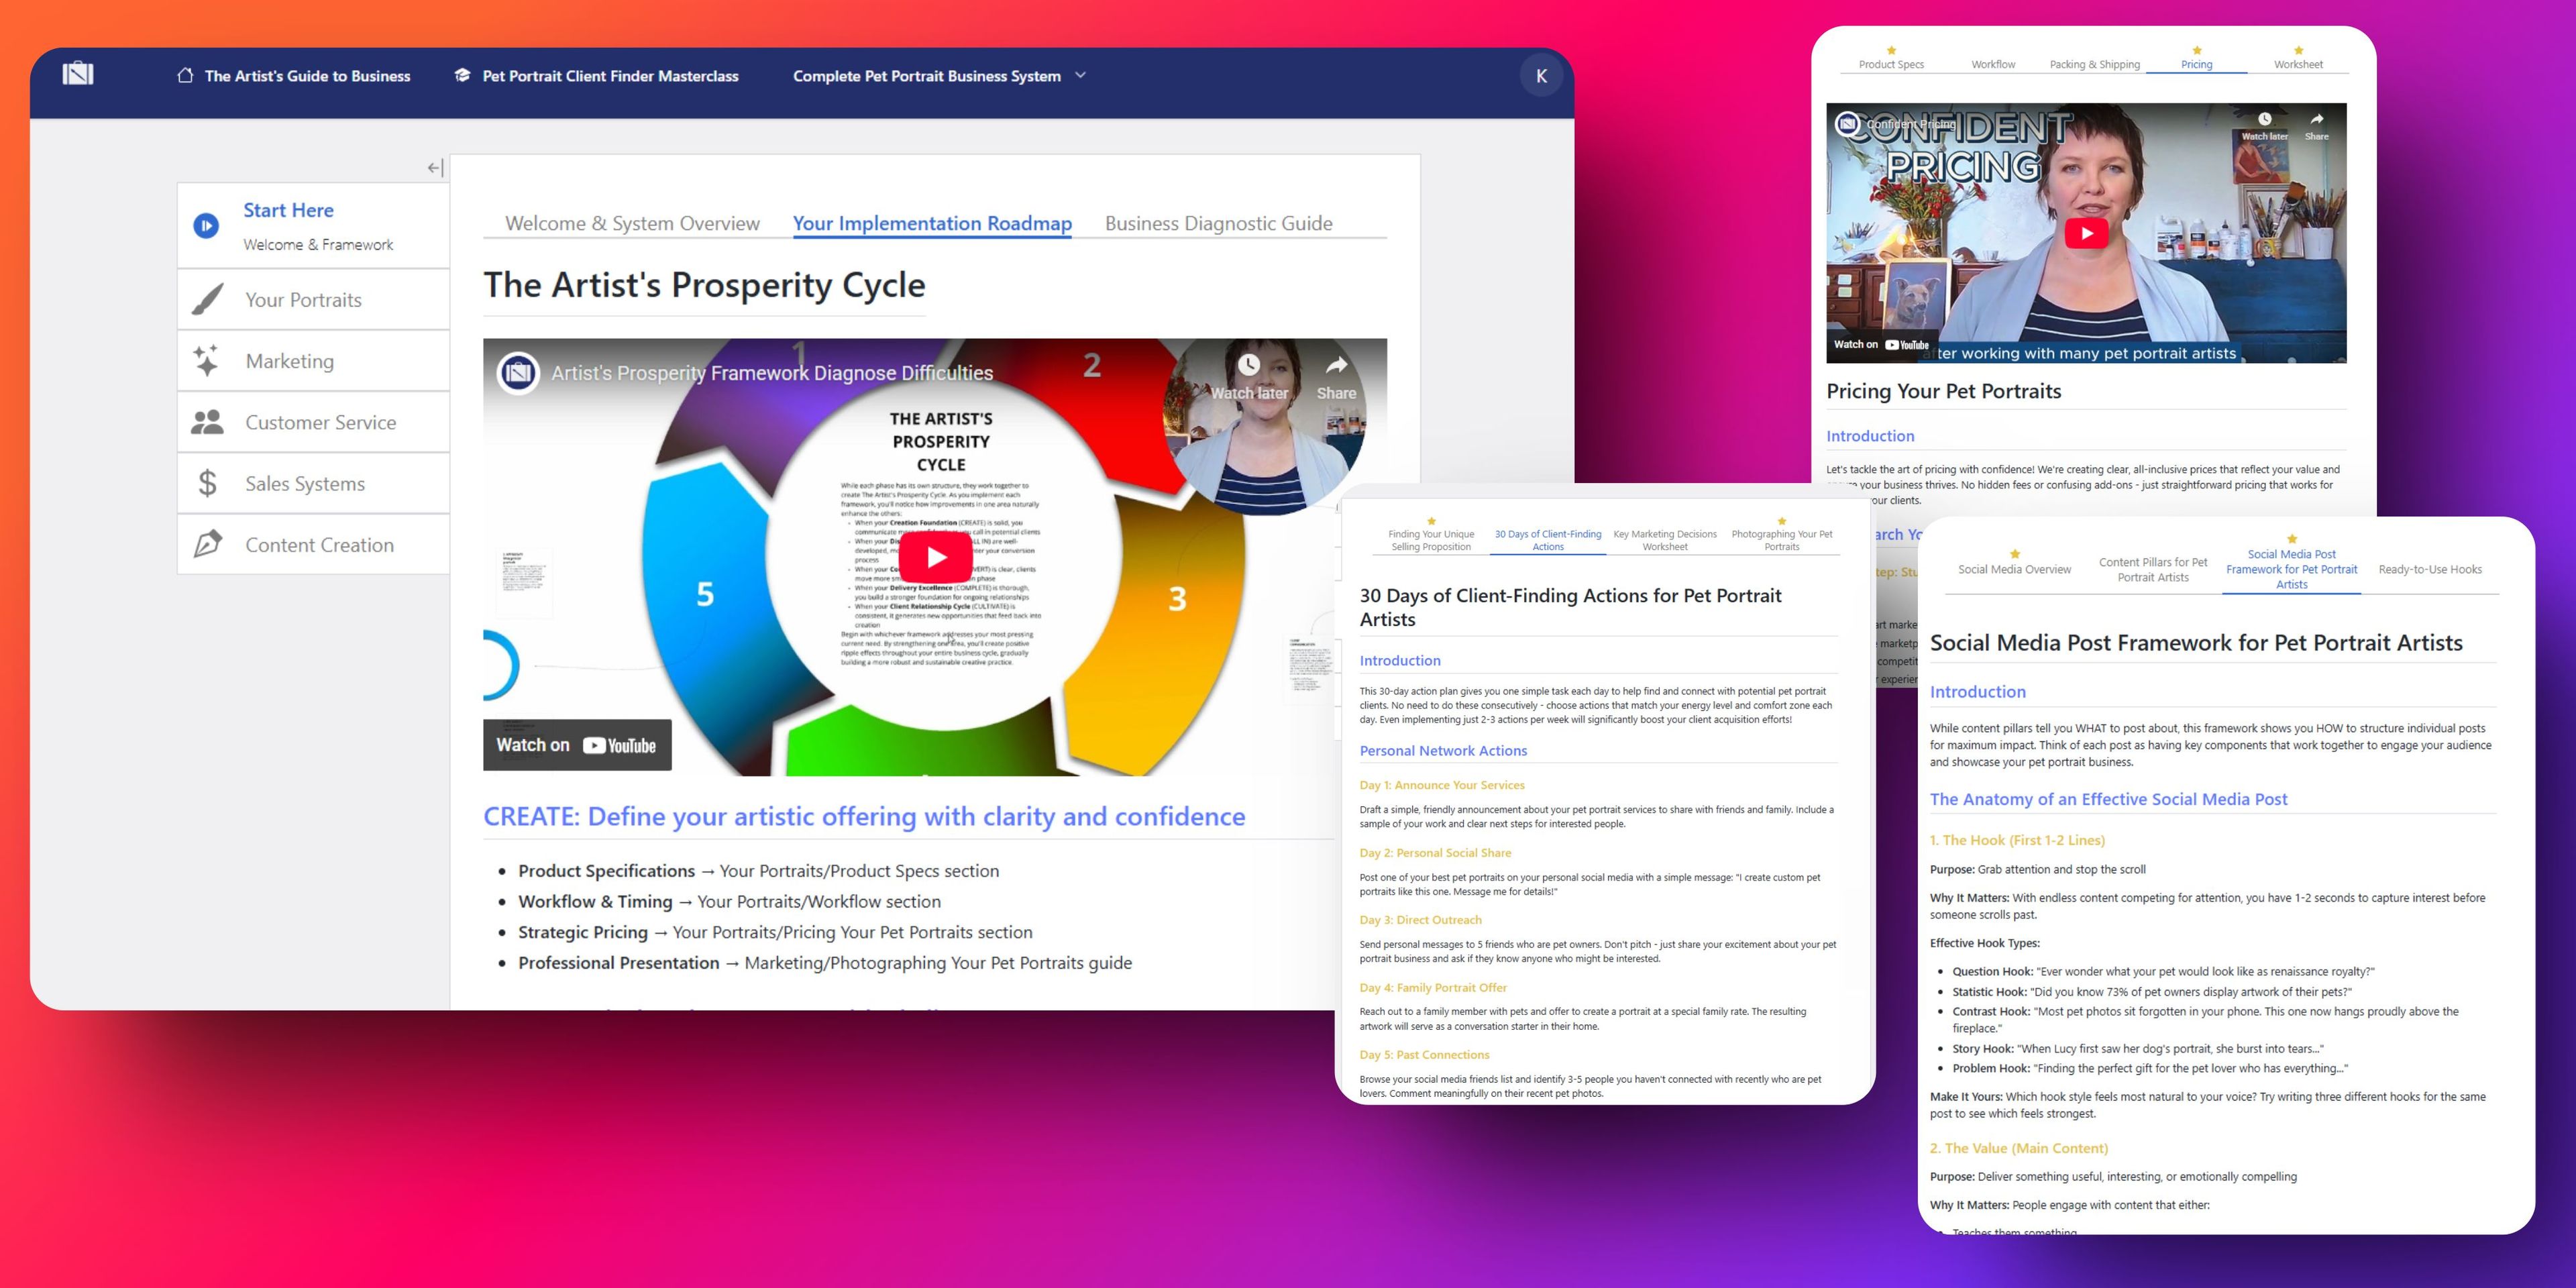Collapse the sidebar with arrow icon

435,168
